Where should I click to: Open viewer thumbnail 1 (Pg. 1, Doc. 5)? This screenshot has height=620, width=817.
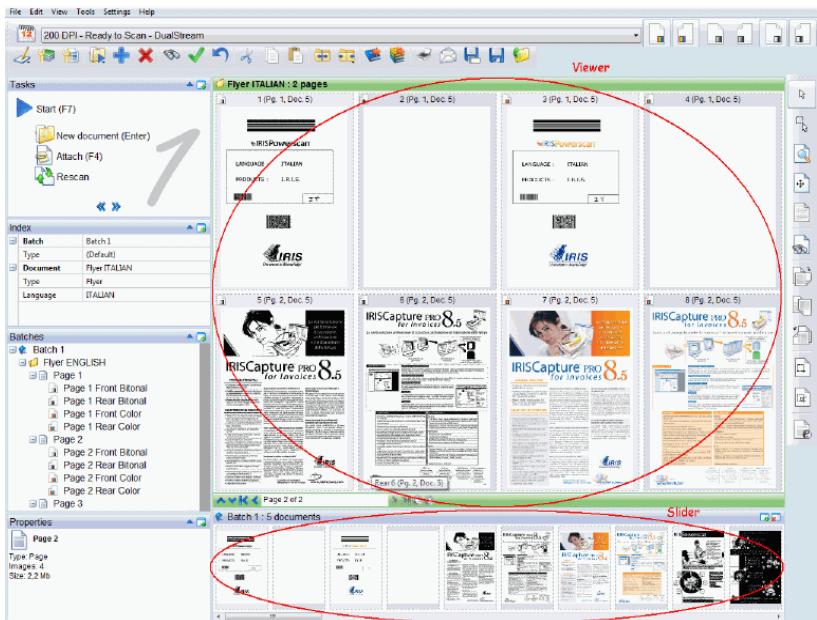[x=284, y=191]
